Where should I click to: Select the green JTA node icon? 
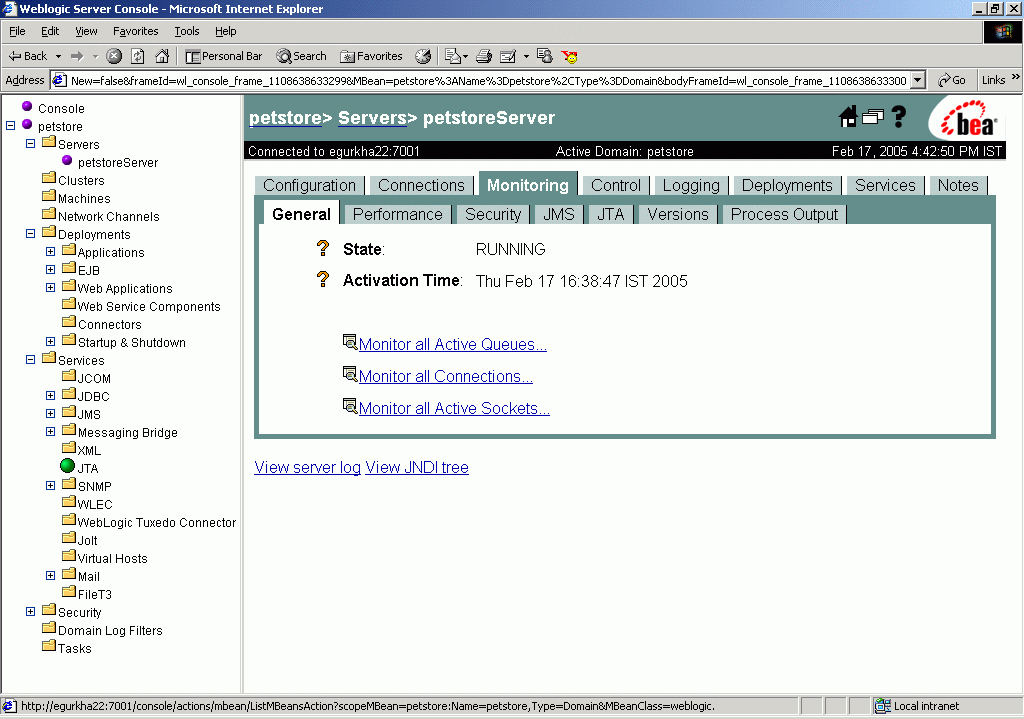[x=67, y=466]
